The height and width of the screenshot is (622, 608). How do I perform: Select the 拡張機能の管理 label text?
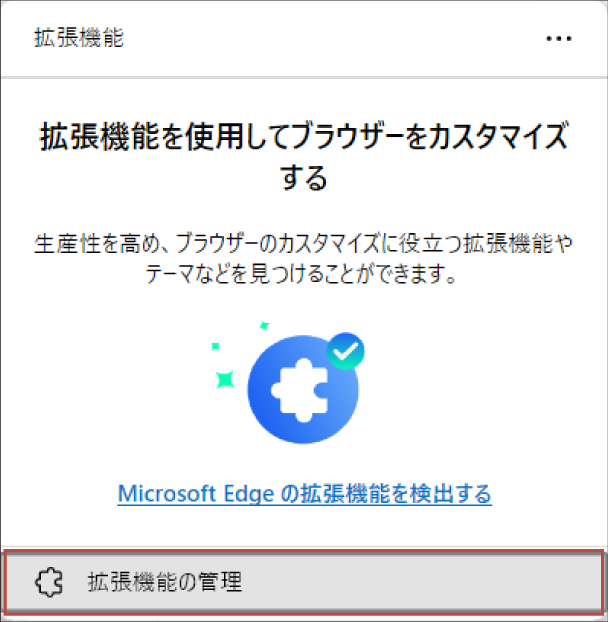tap(165, 582)
